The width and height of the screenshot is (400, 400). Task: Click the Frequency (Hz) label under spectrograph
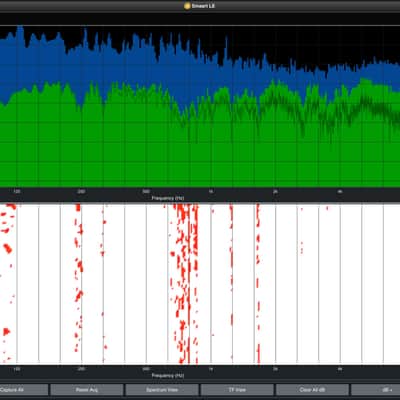coord(168,375)
